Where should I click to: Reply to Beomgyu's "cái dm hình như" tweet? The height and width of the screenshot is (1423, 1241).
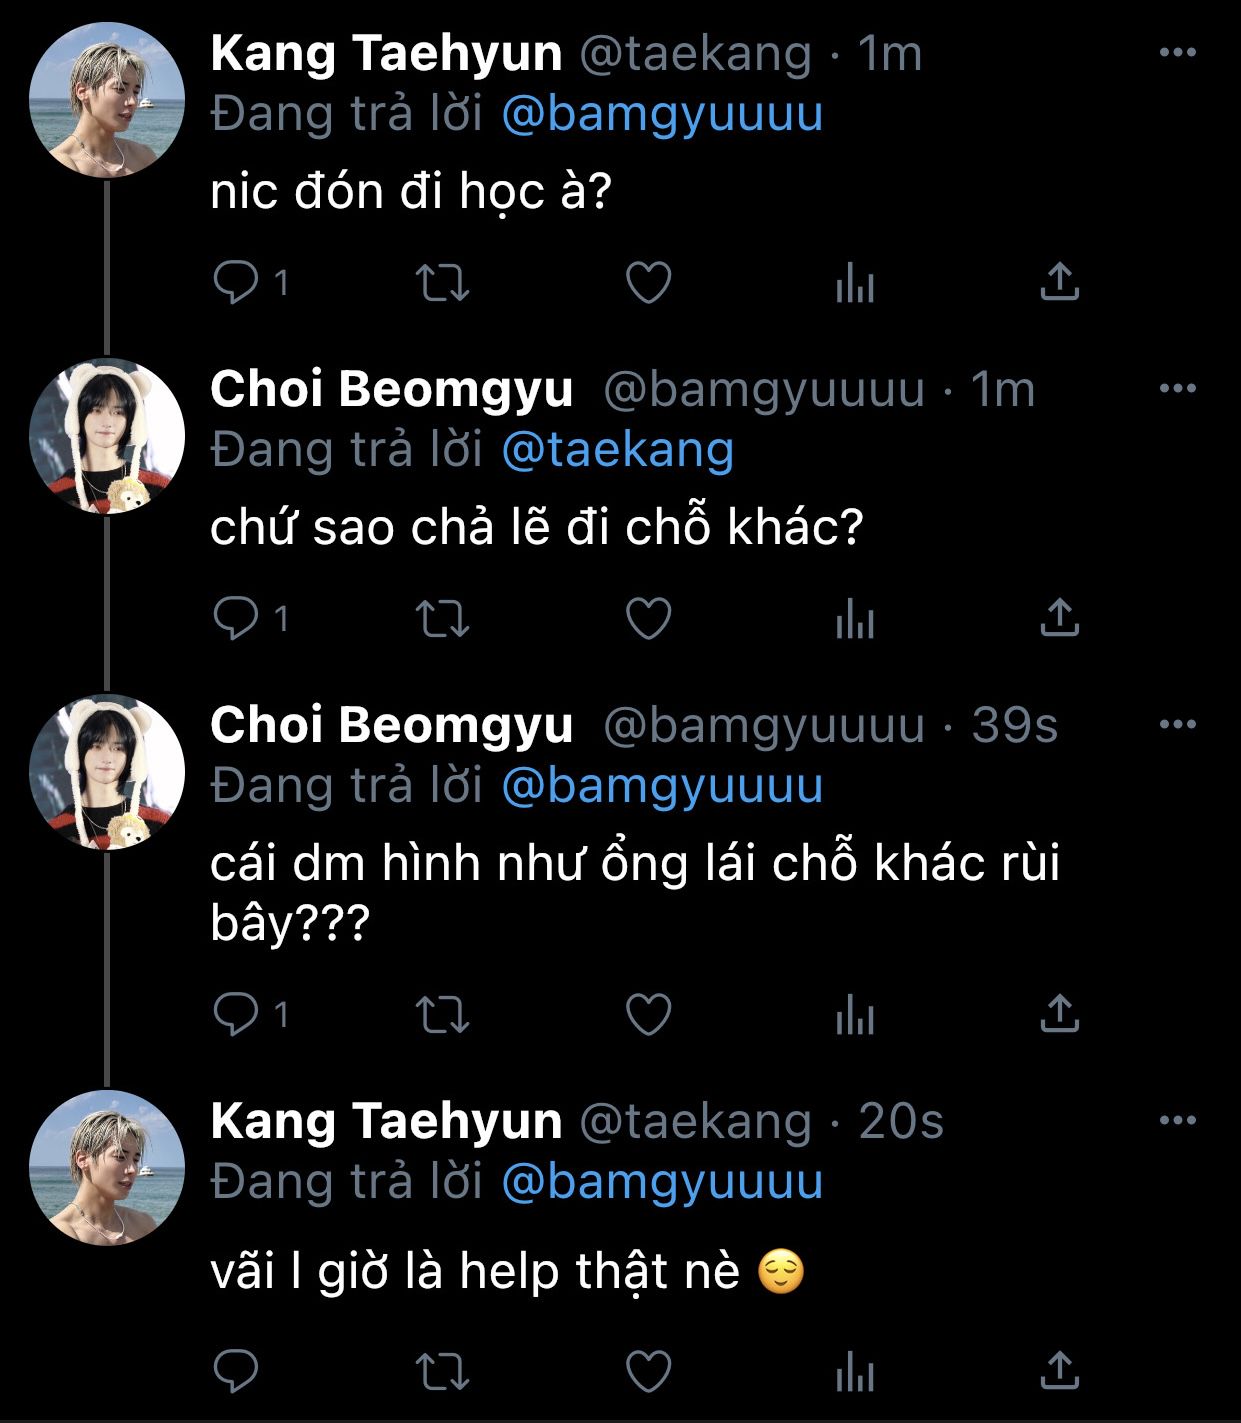(x=237, y=1015)
